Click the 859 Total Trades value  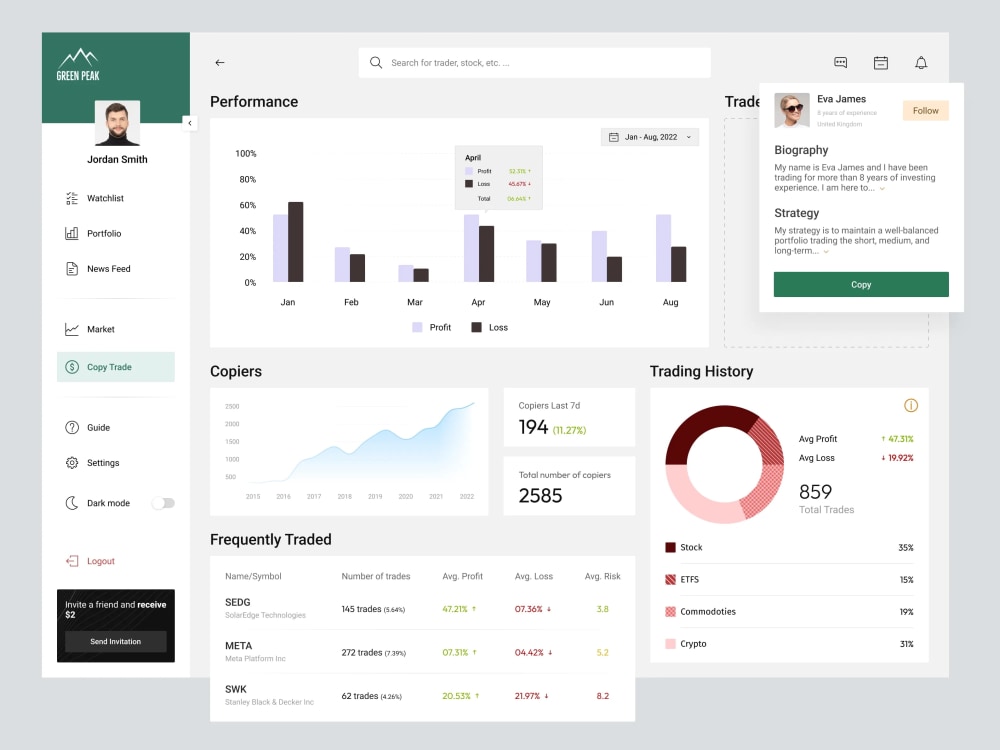[815, 492]
